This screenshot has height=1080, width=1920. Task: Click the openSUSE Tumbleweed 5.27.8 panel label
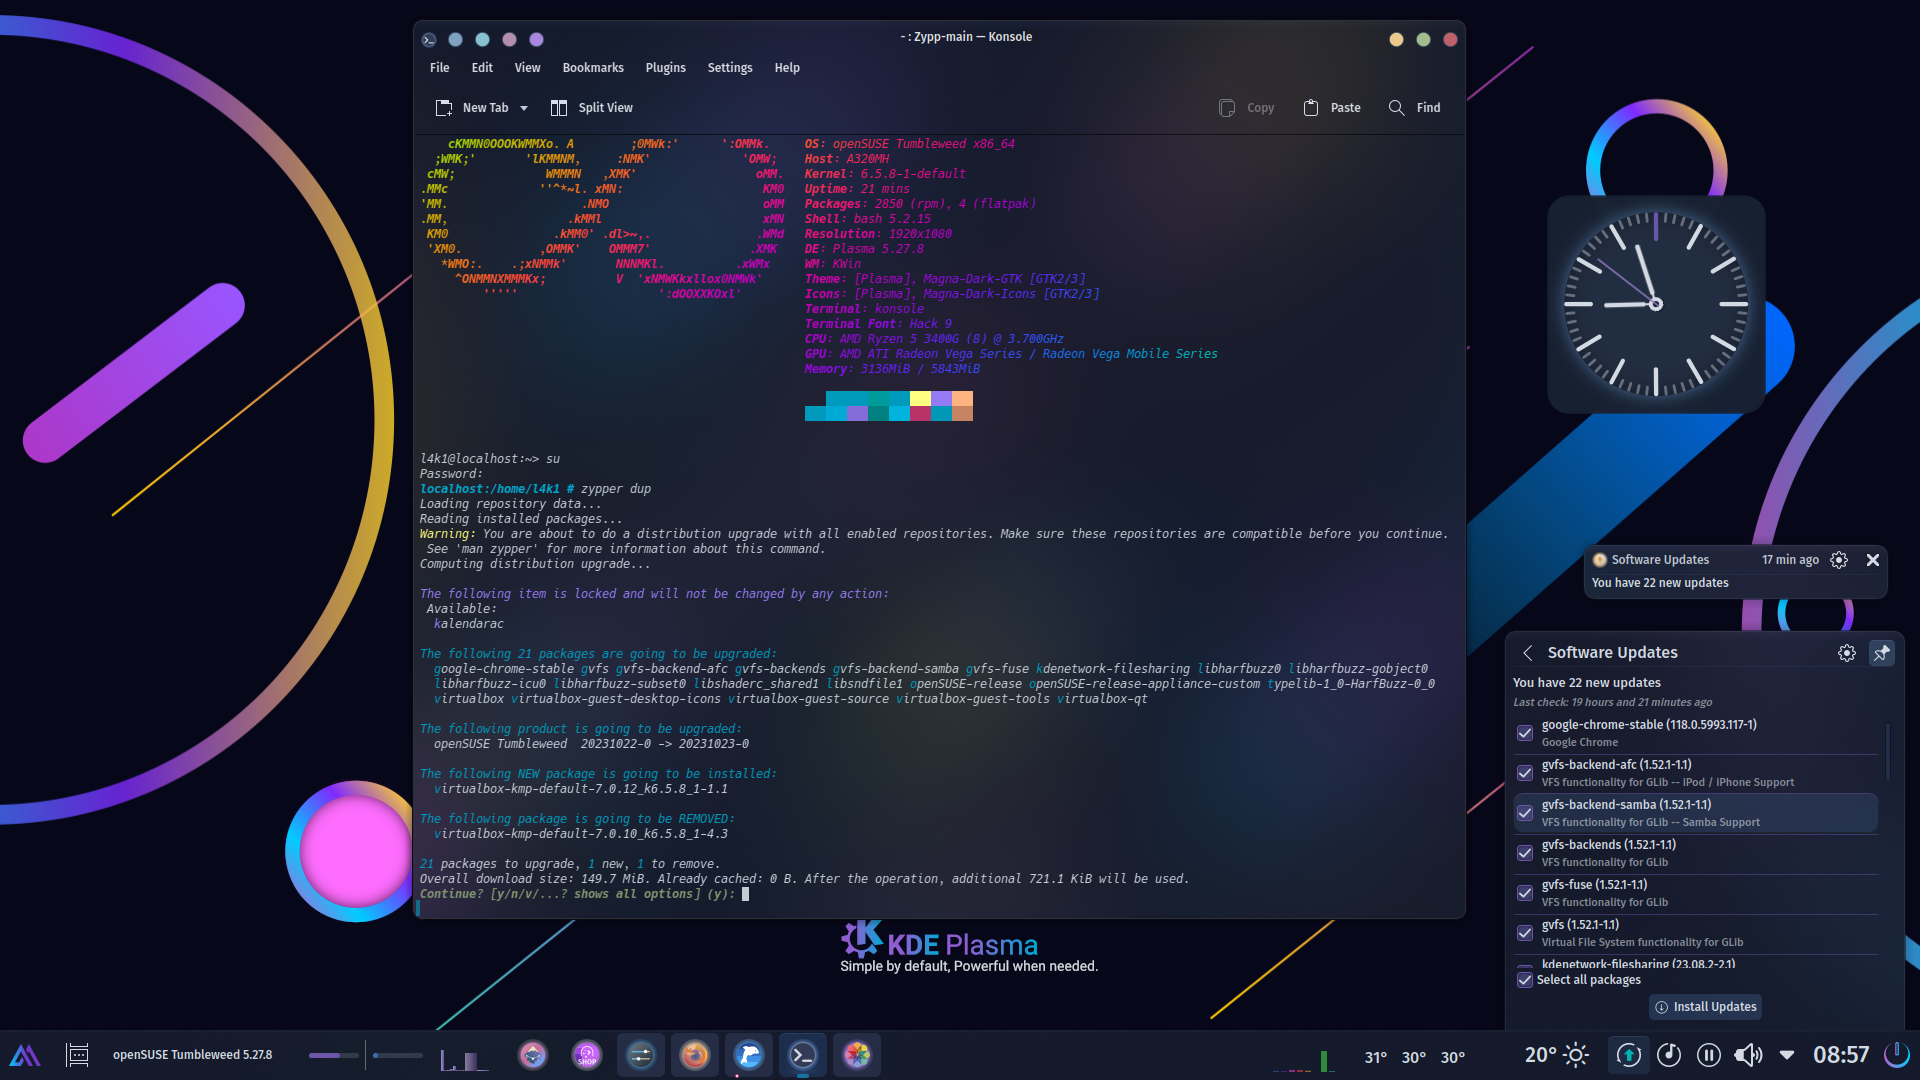coord(192,1055)
